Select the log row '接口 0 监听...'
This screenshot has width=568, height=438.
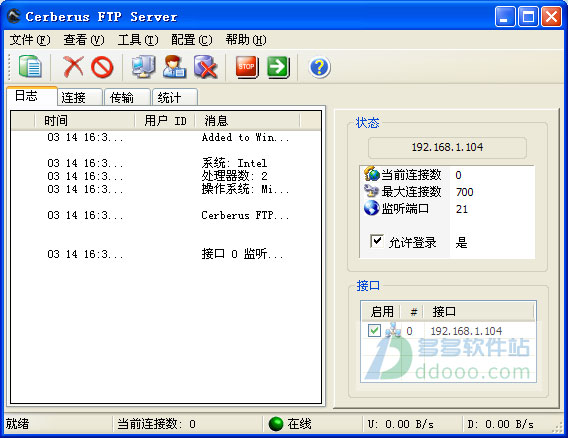[x=166, y=254]
